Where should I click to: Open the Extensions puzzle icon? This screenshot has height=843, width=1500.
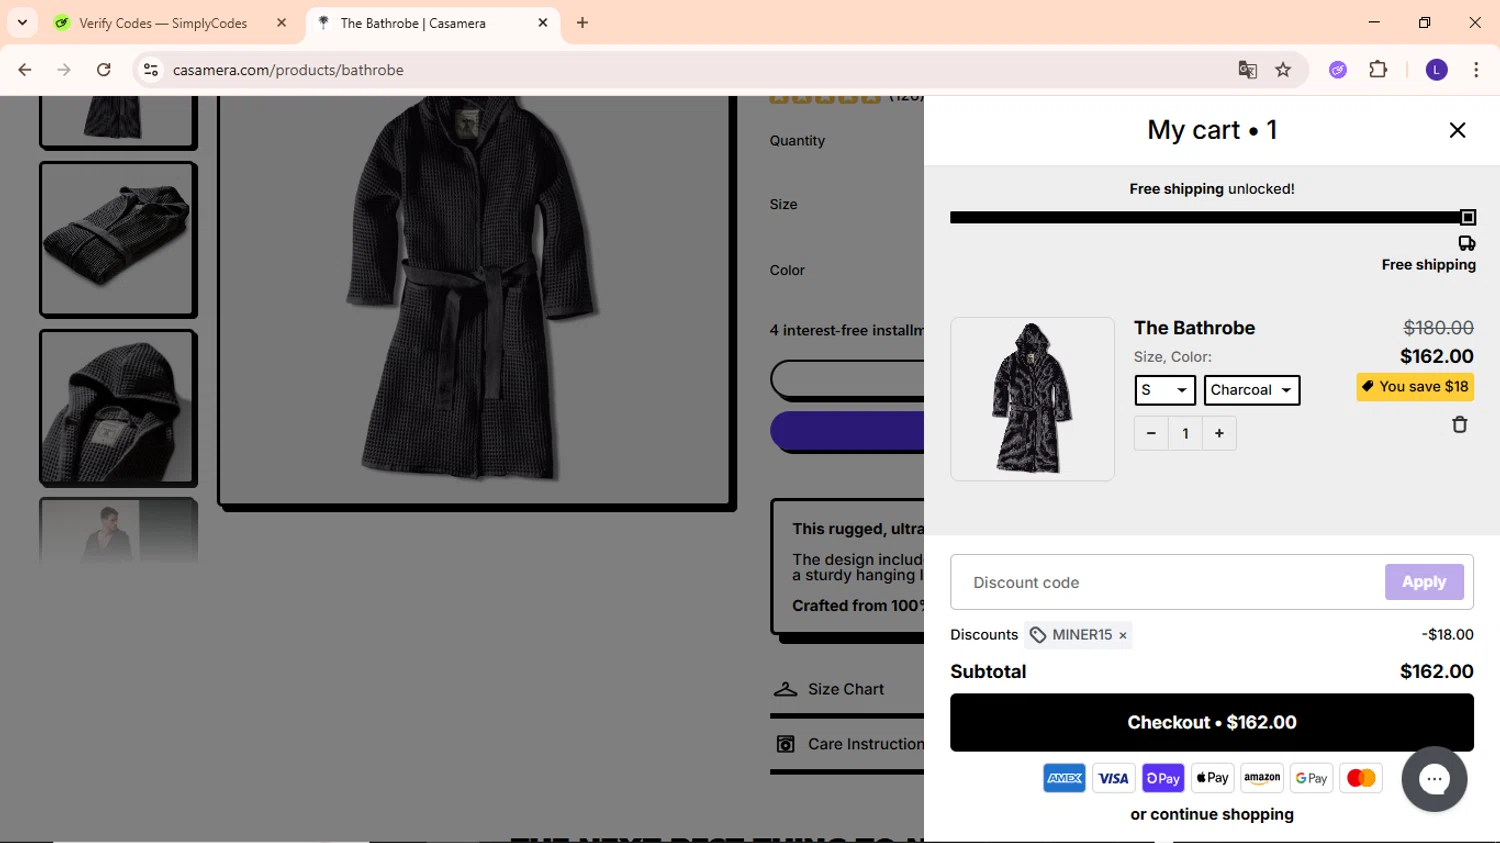pyautogui.click(x=1378, y=70)
